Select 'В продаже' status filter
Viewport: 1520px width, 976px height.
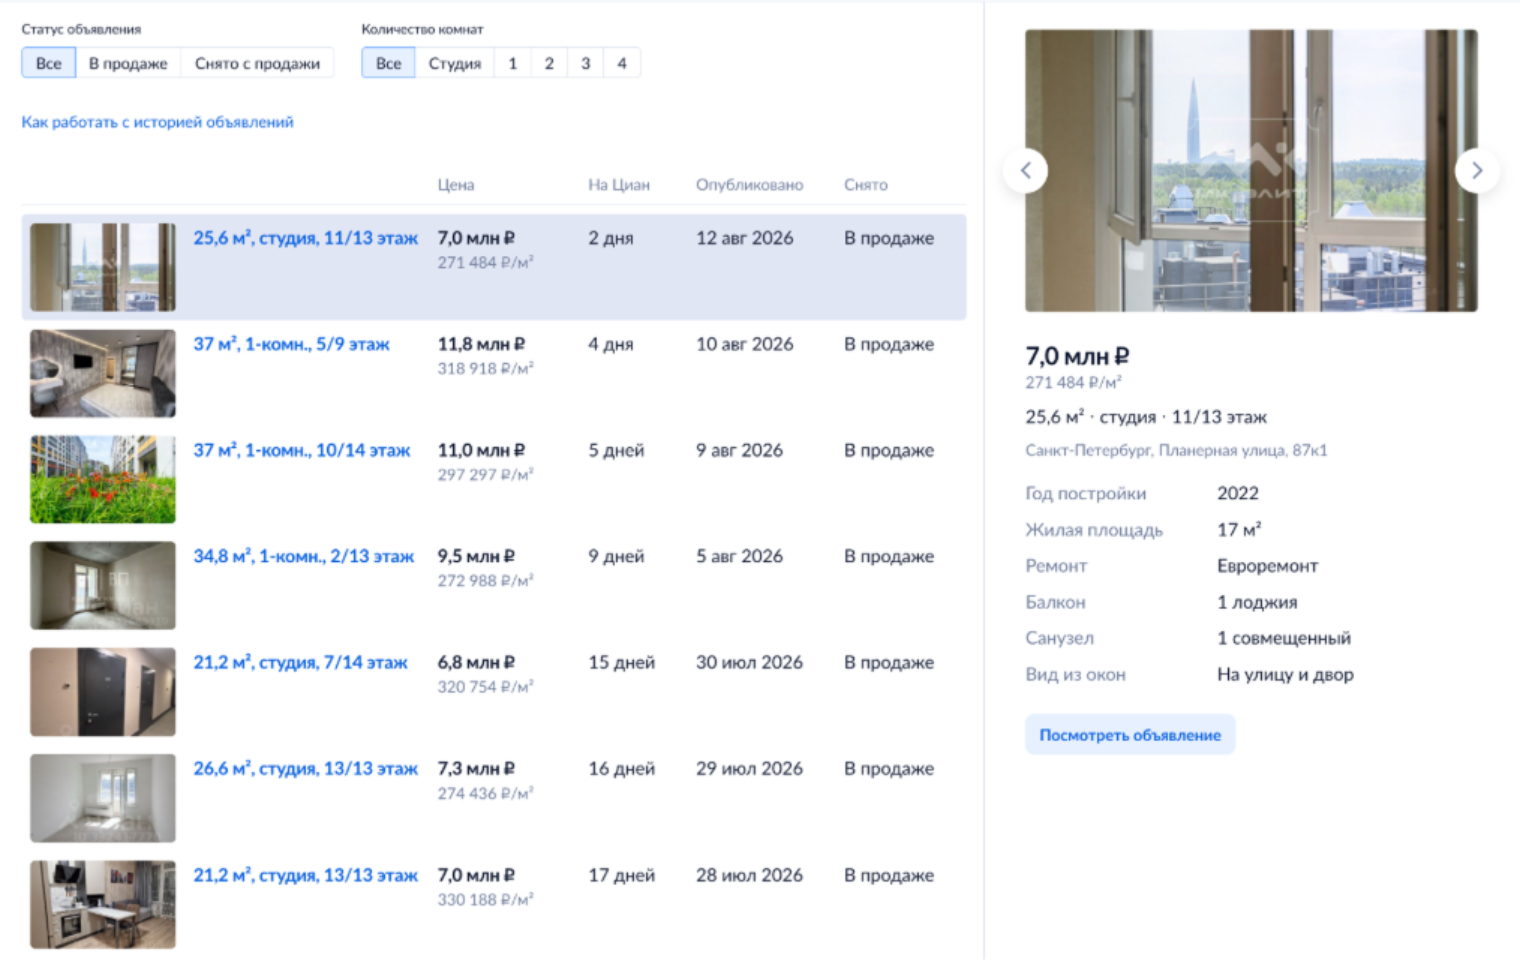[x=128, y=63]
